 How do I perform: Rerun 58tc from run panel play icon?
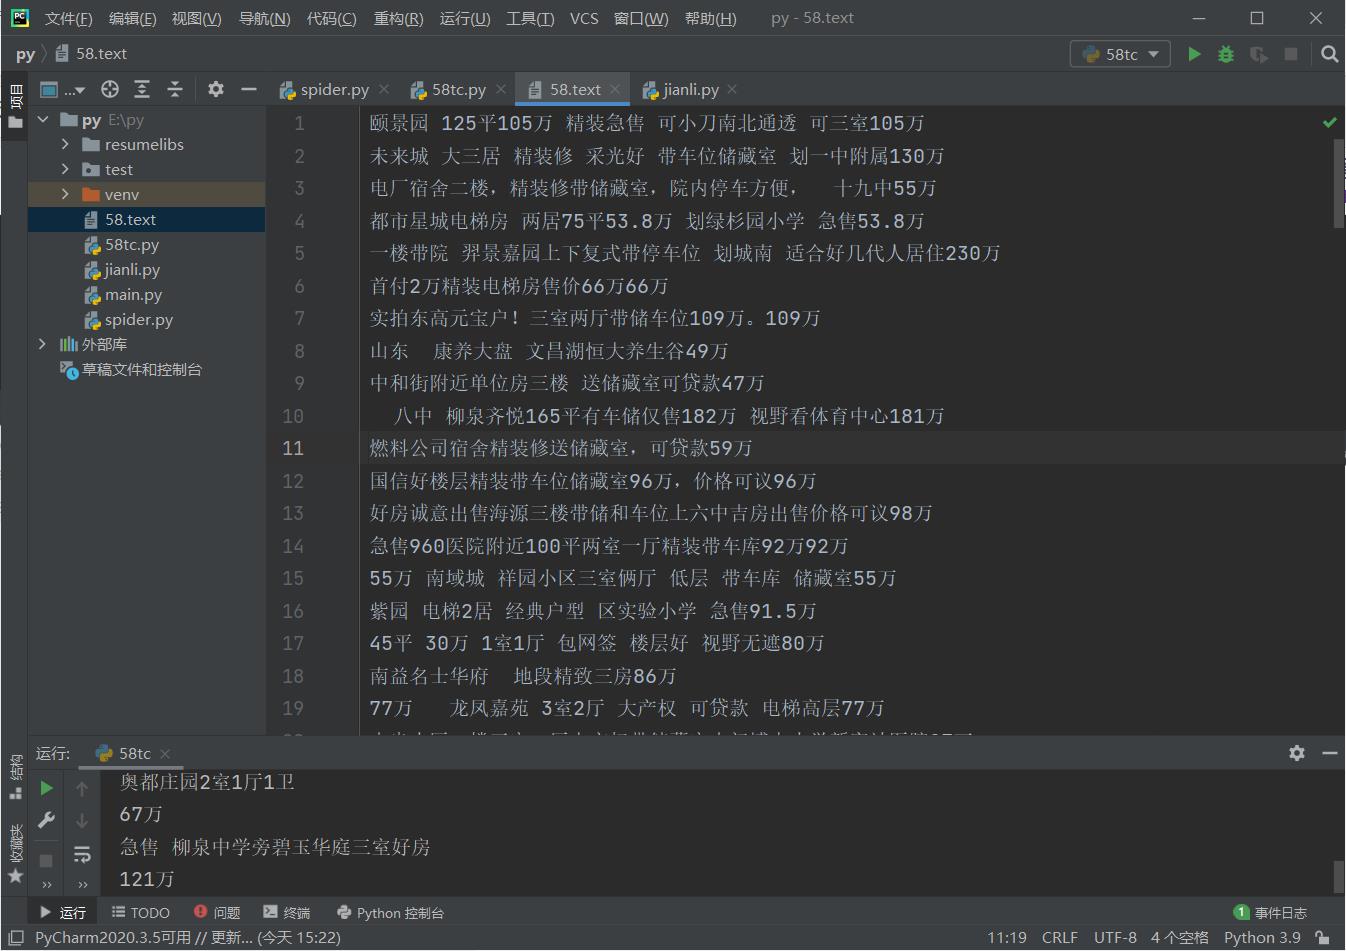[46, 788]
